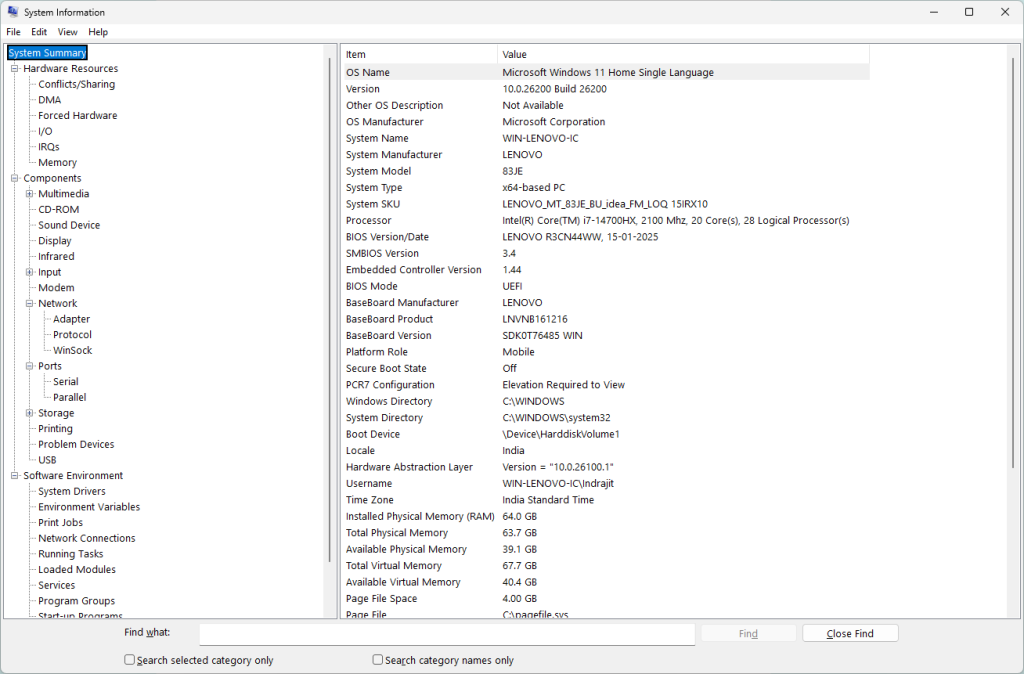This screenshot has width=1024, height=674.
Task: Expand the Storage node
Action: (29, 413)
